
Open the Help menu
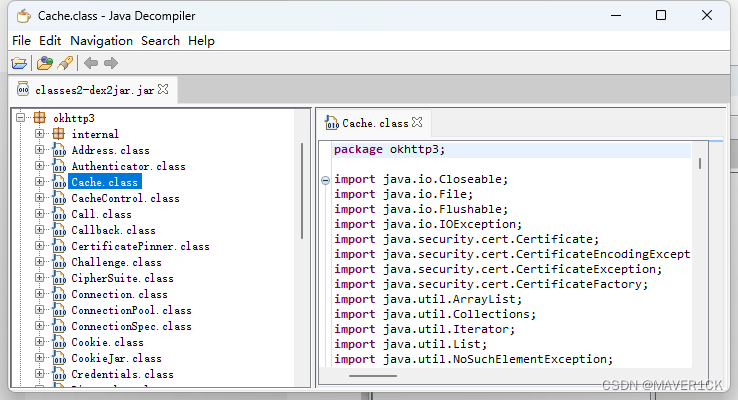coord(201,41)
